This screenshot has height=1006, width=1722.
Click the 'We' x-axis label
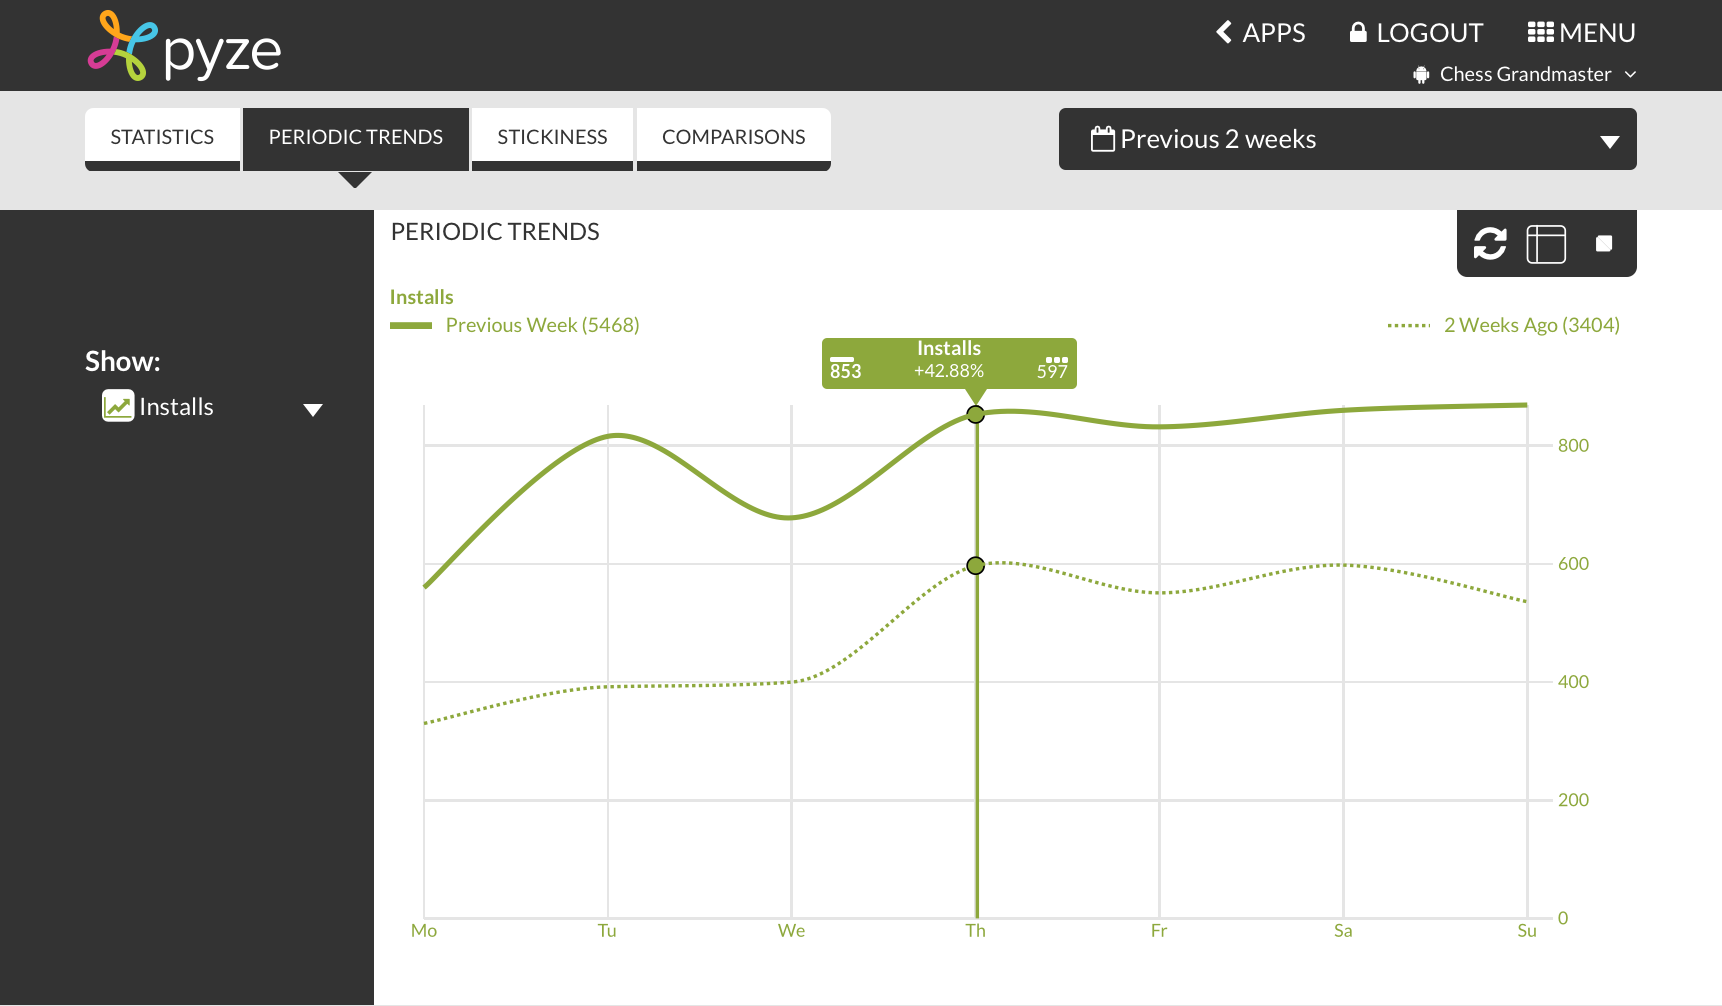pos(791,931)
